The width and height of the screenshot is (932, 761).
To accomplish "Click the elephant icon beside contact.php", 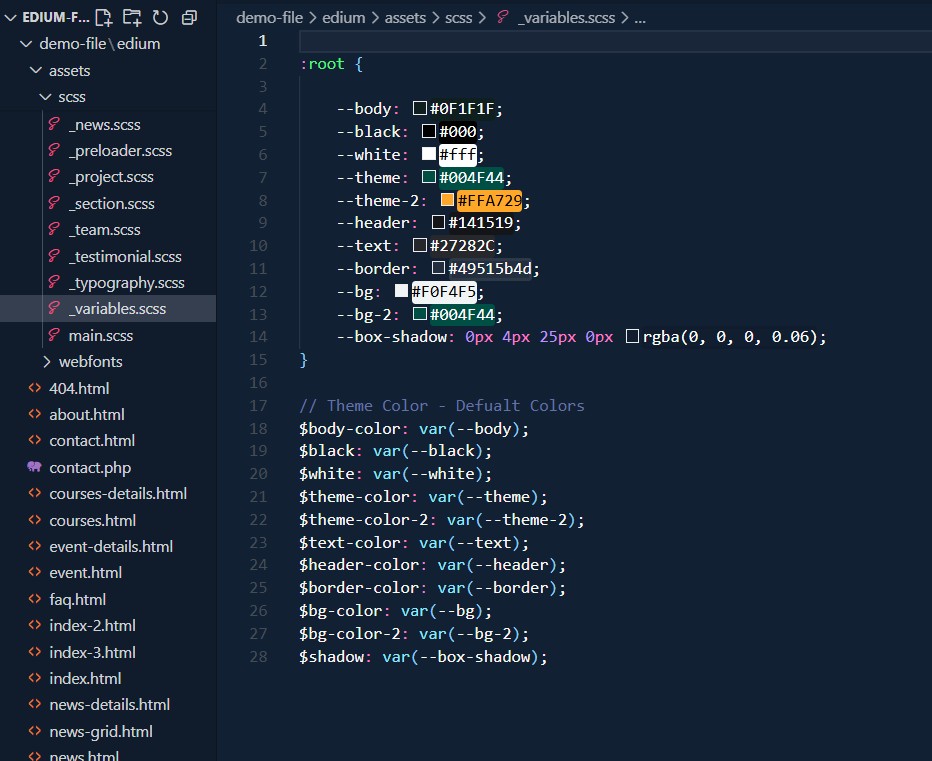I will (x=34, y=467).
